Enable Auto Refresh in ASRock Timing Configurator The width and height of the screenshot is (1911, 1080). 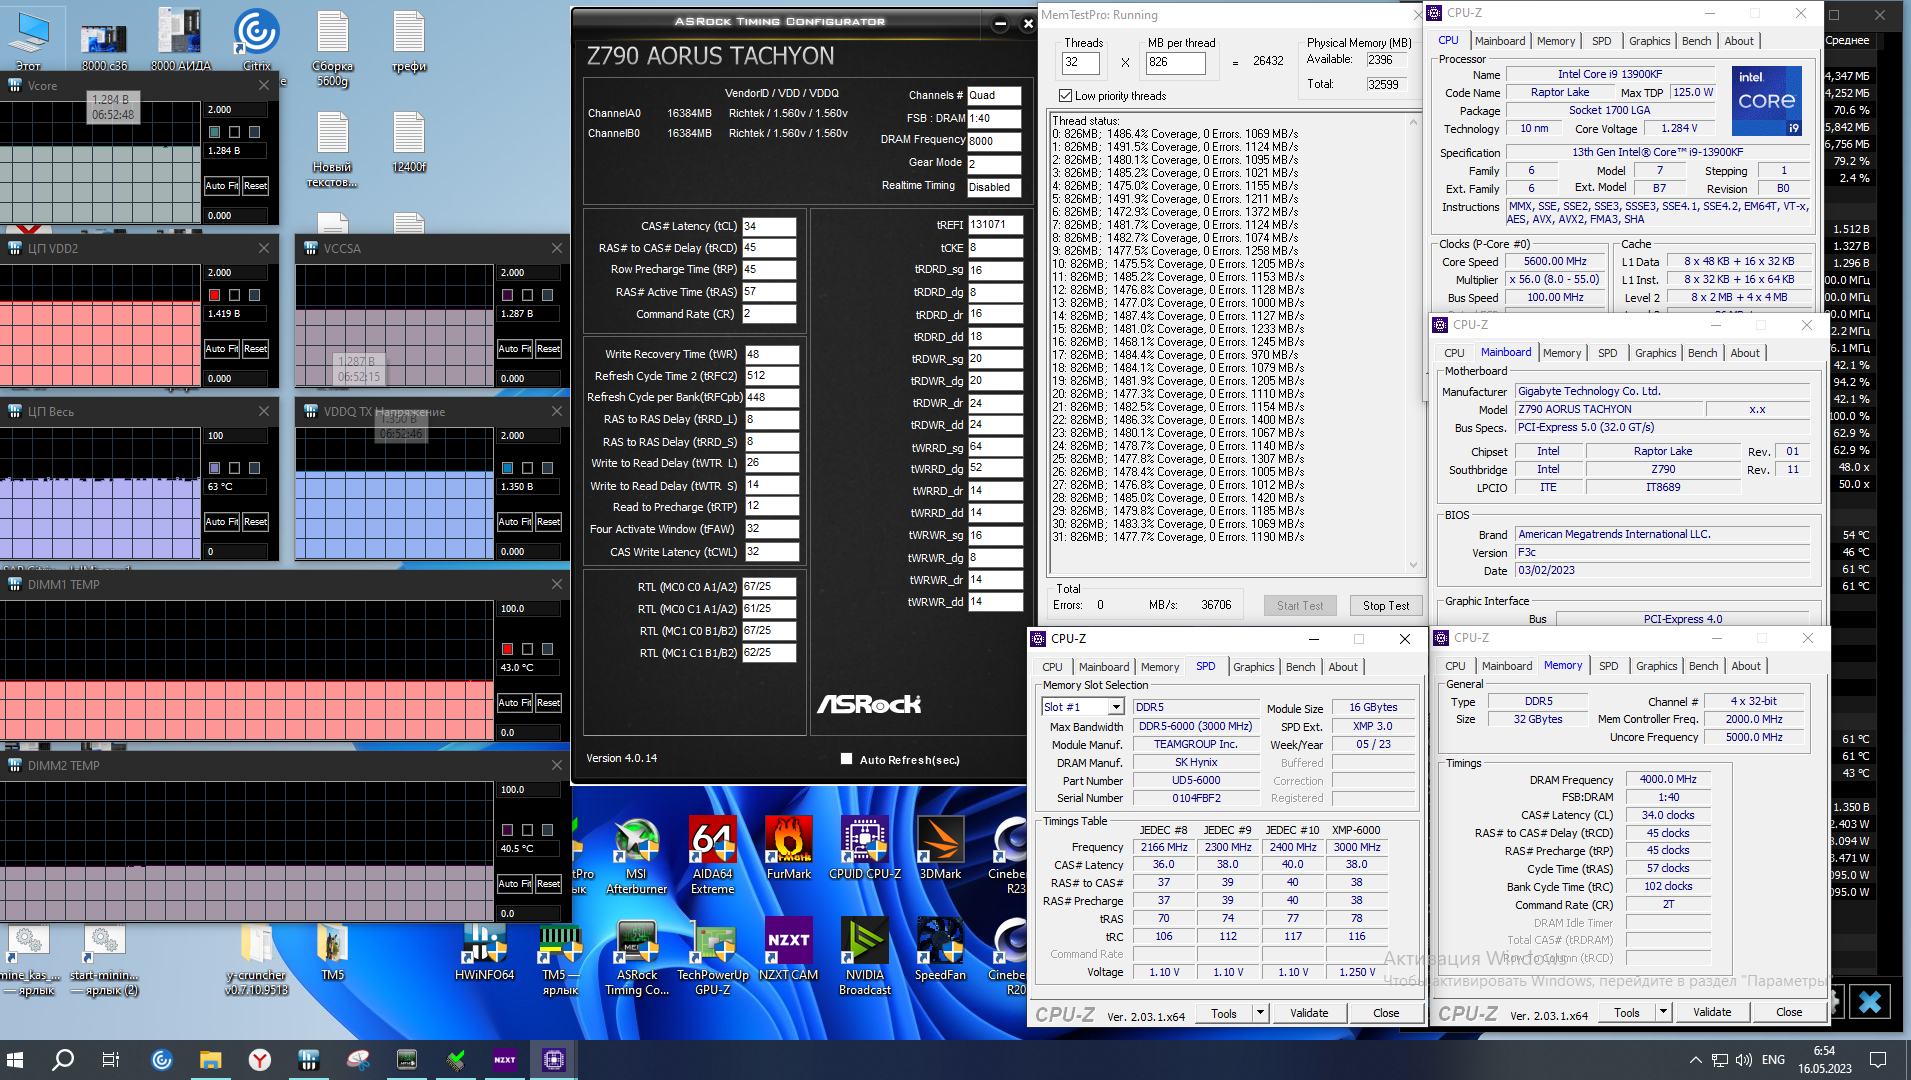point(847,759)
